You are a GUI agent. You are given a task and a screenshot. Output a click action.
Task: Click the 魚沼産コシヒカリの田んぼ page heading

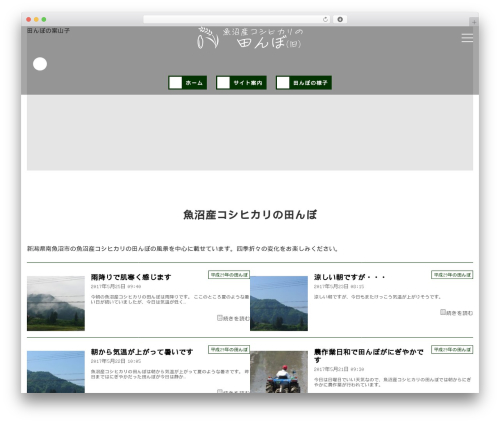tap(250, 215)
